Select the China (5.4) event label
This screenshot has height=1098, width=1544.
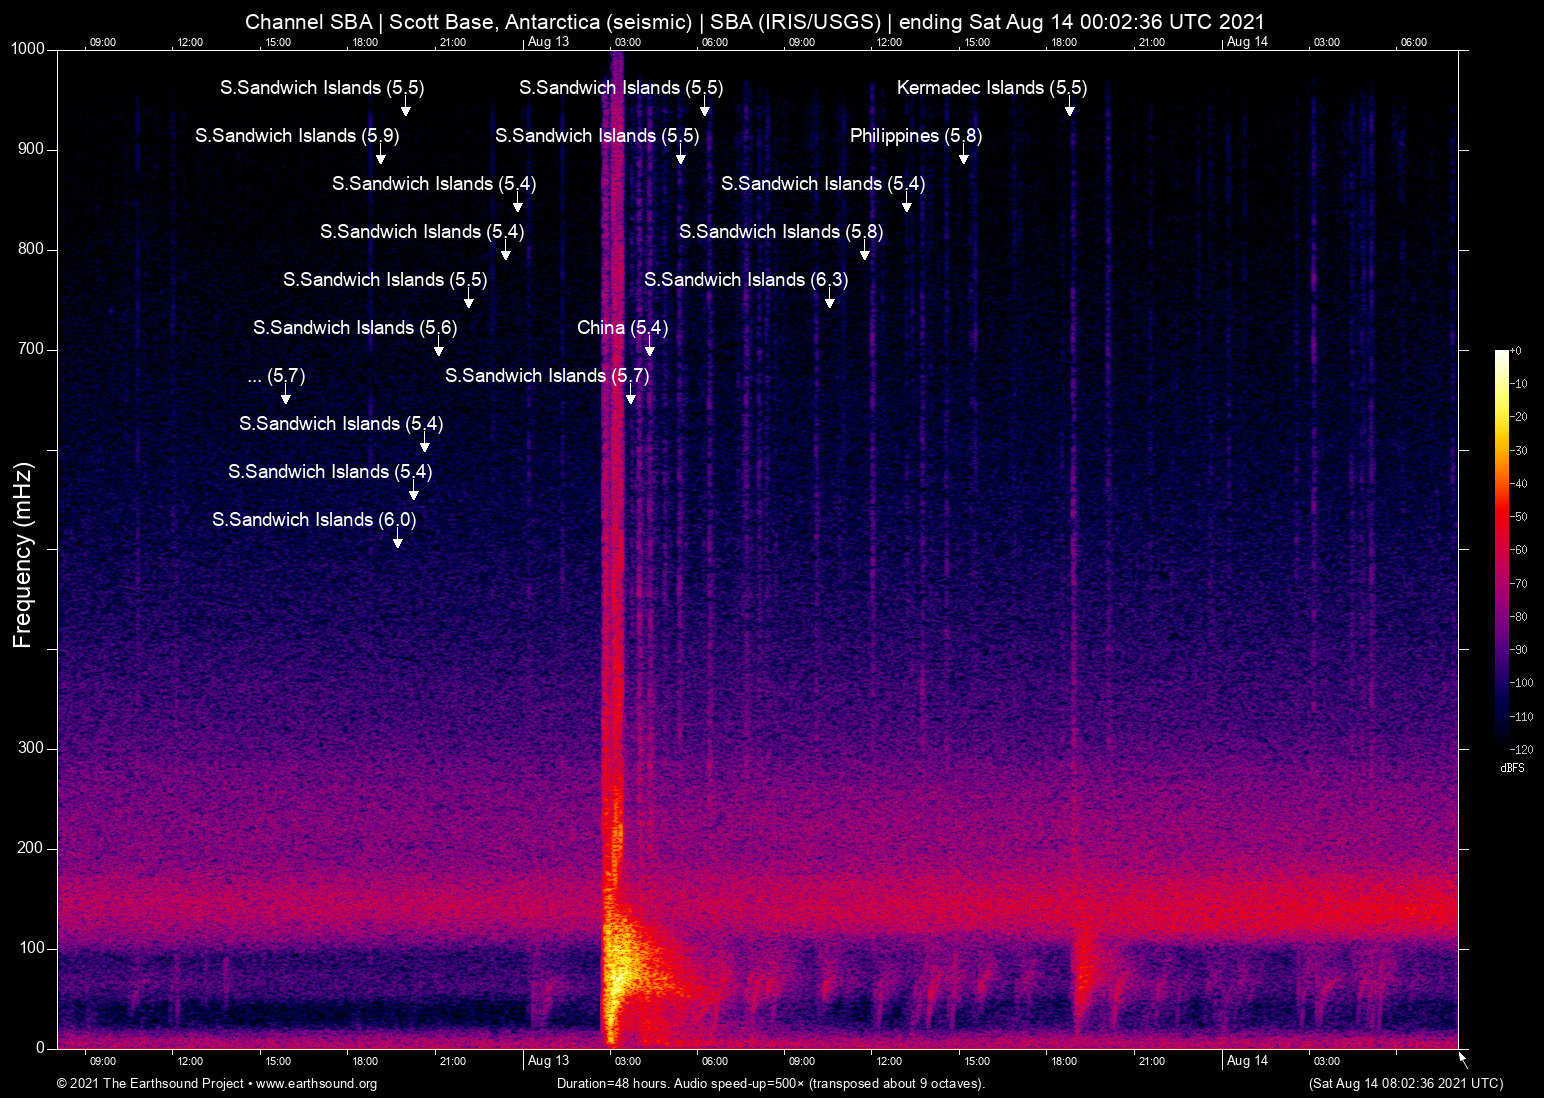point(622,328)
